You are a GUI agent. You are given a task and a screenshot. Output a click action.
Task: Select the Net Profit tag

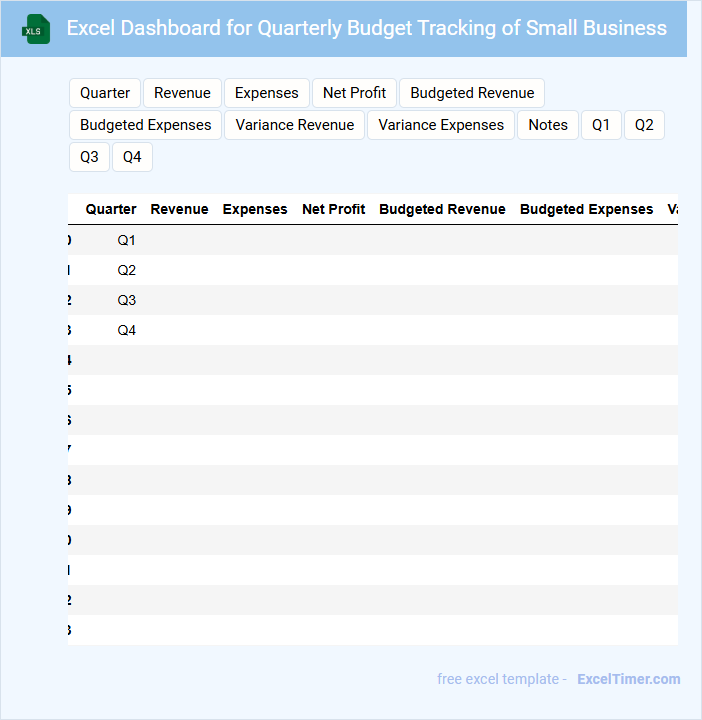pyautogui.click(x=354, y=93)
